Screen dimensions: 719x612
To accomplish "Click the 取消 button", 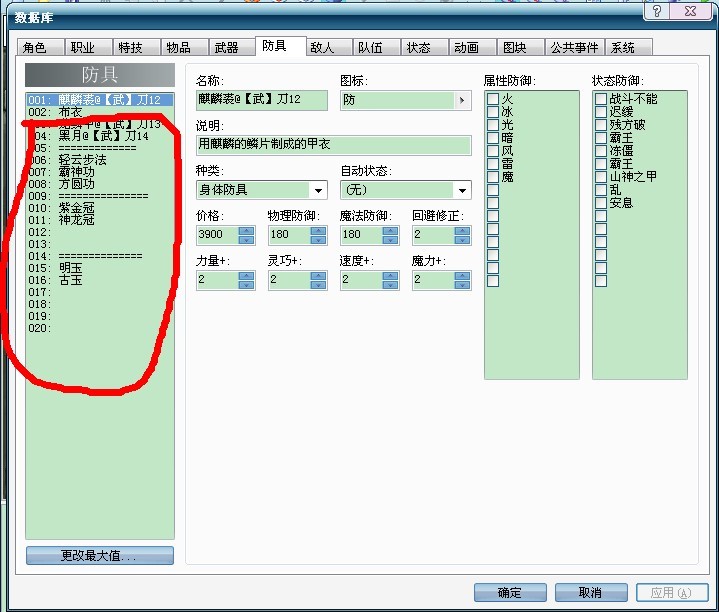I will click(591, 592).
